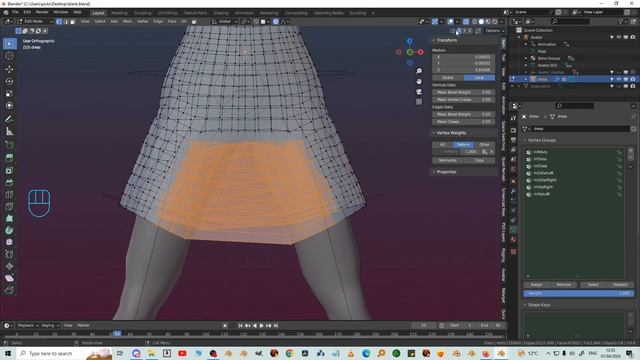This screenshot has height=360, width=640.
Task: Select the Scale tool
Action: pos(9,93)
